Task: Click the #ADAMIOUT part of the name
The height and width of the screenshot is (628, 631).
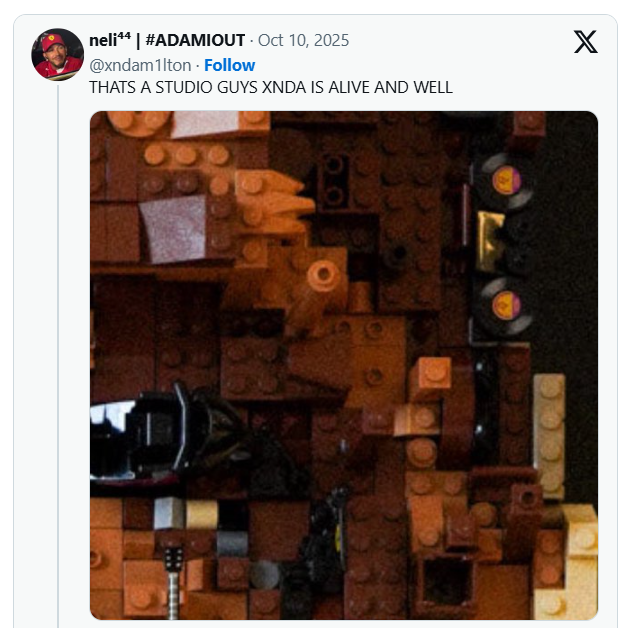Action: pos(195,40)
